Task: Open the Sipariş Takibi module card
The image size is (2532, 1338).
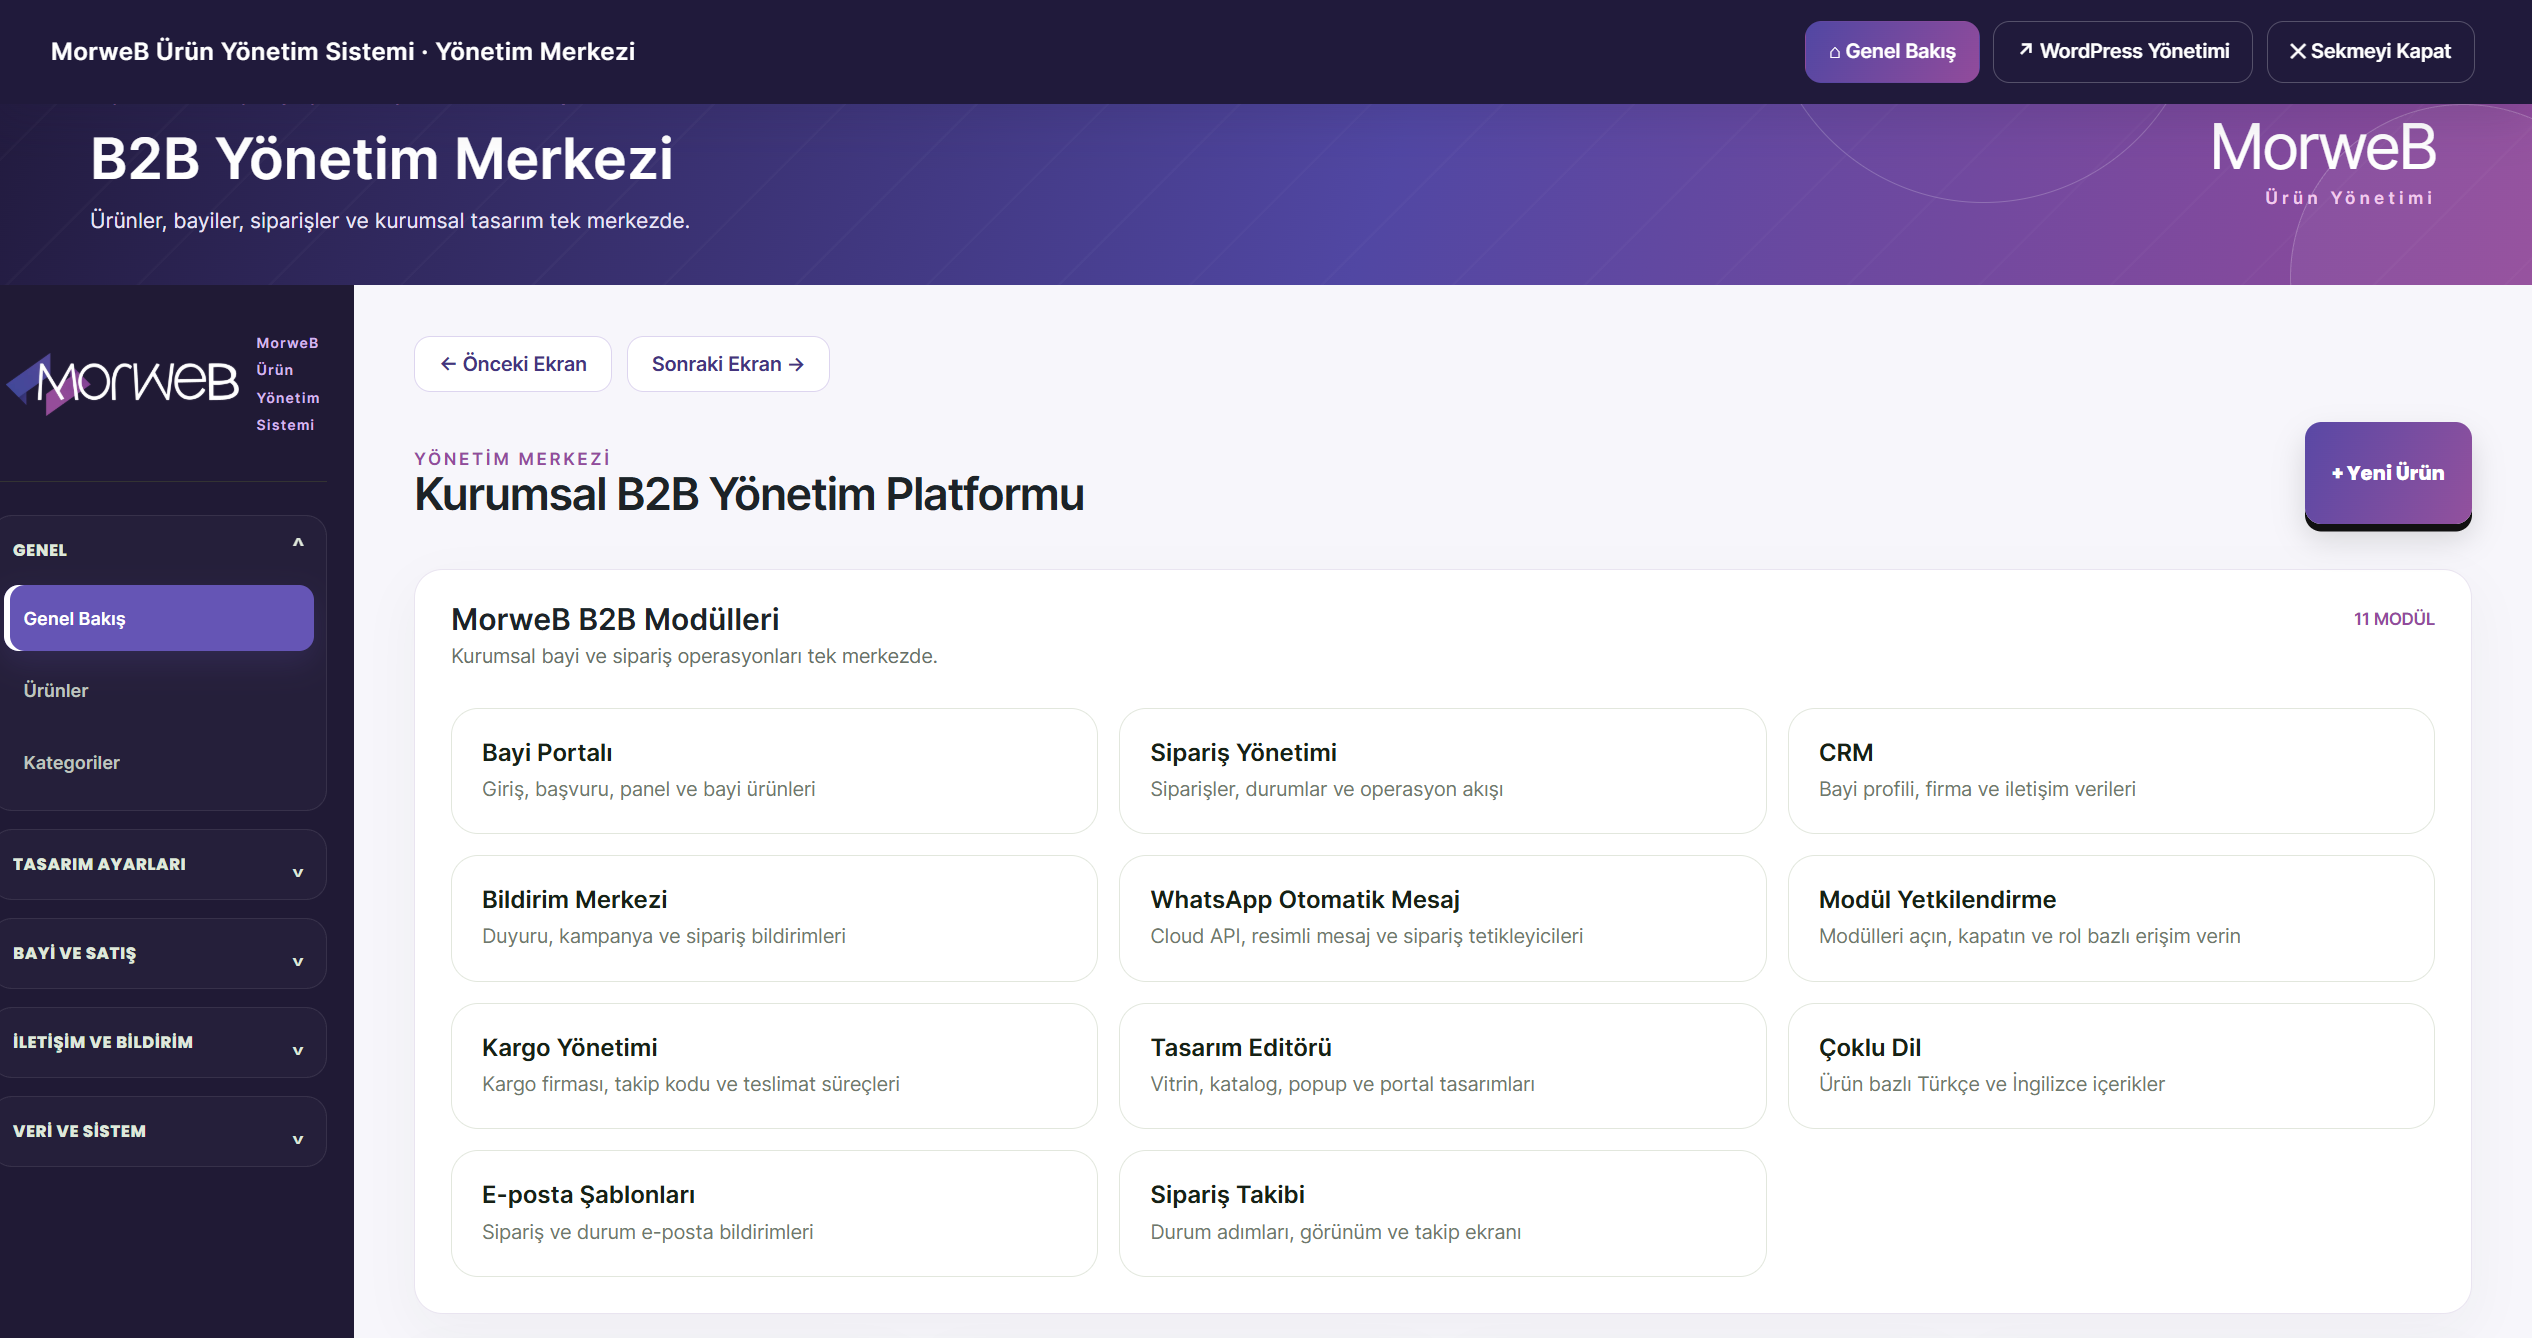Action: click(1442, 1213)
